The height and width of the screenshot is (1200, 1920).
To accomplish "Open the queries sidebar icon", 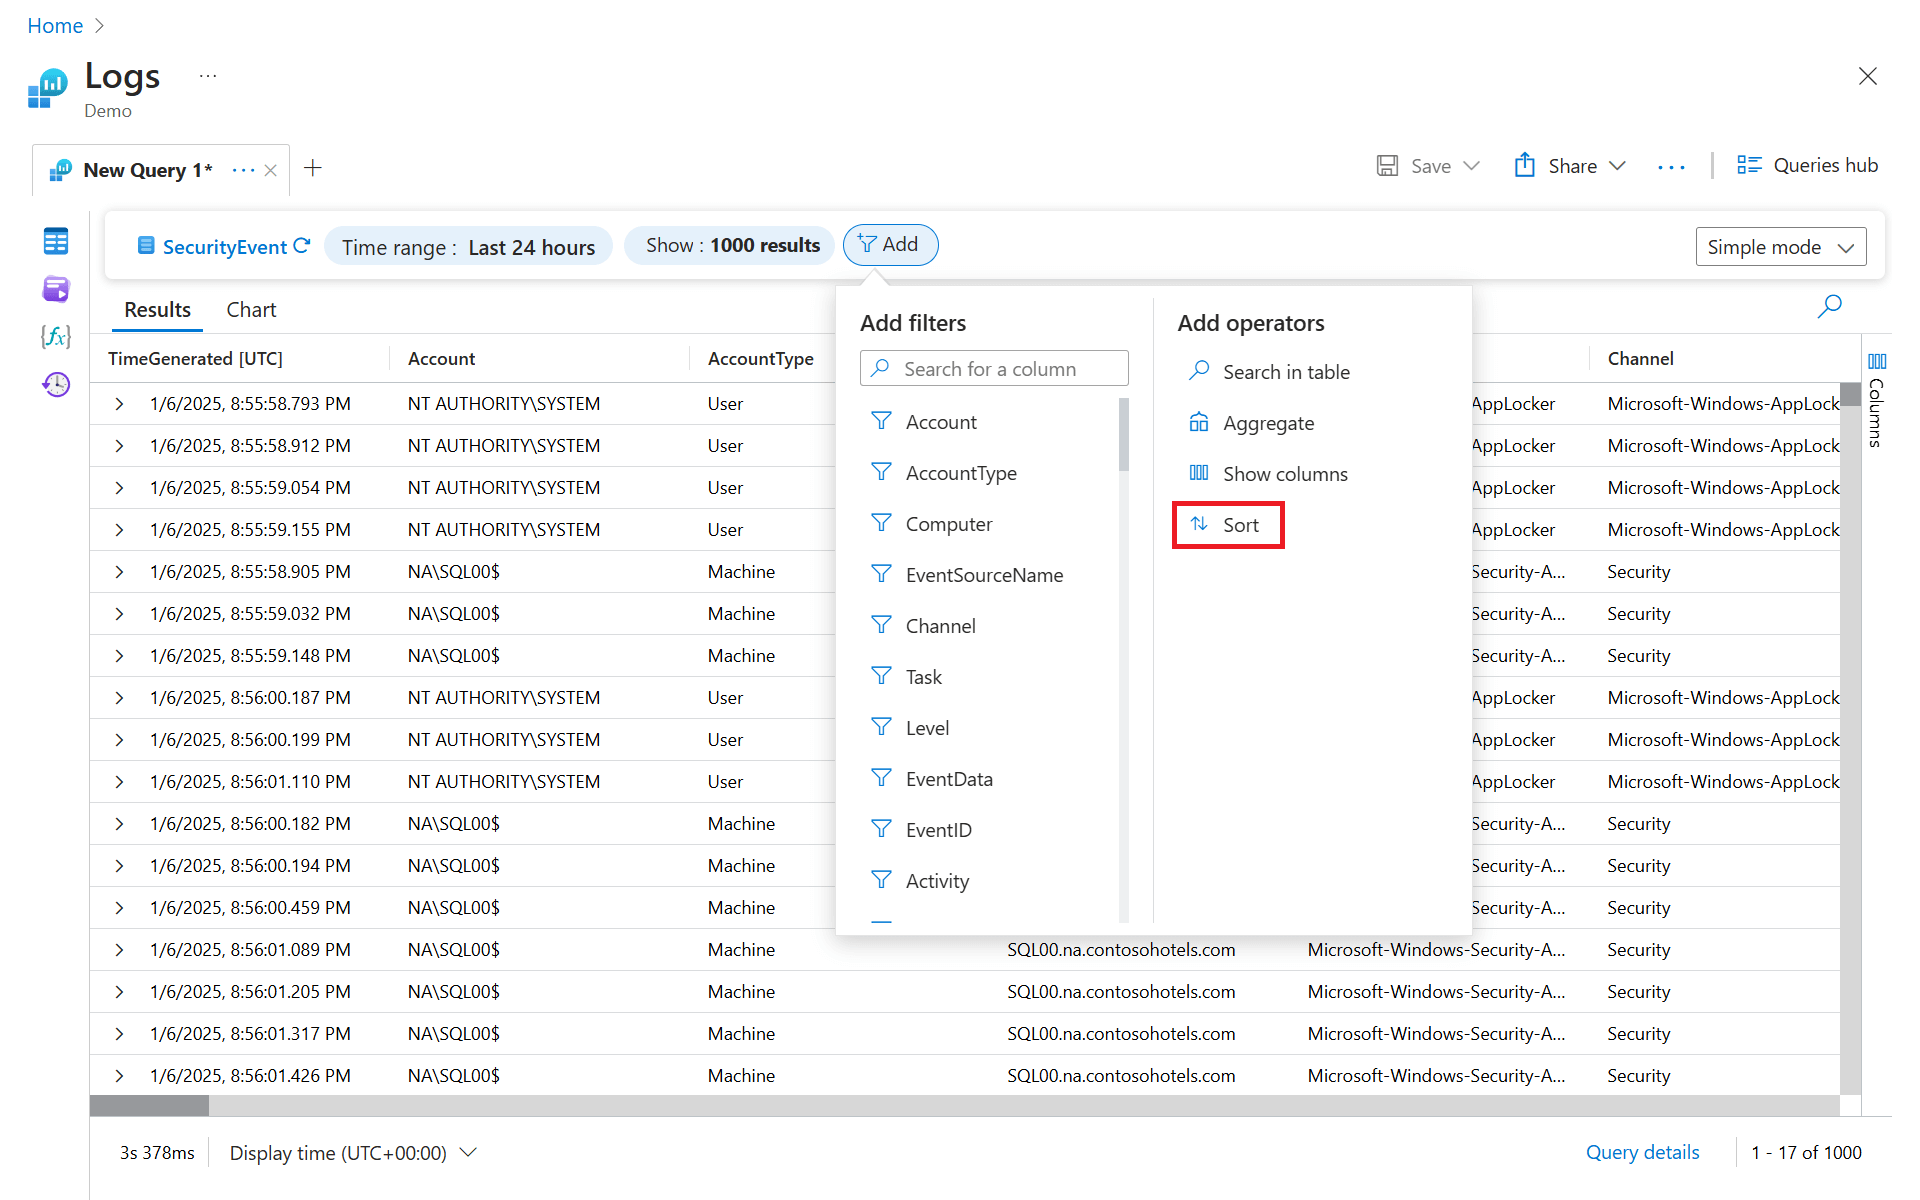I will 56,289.
